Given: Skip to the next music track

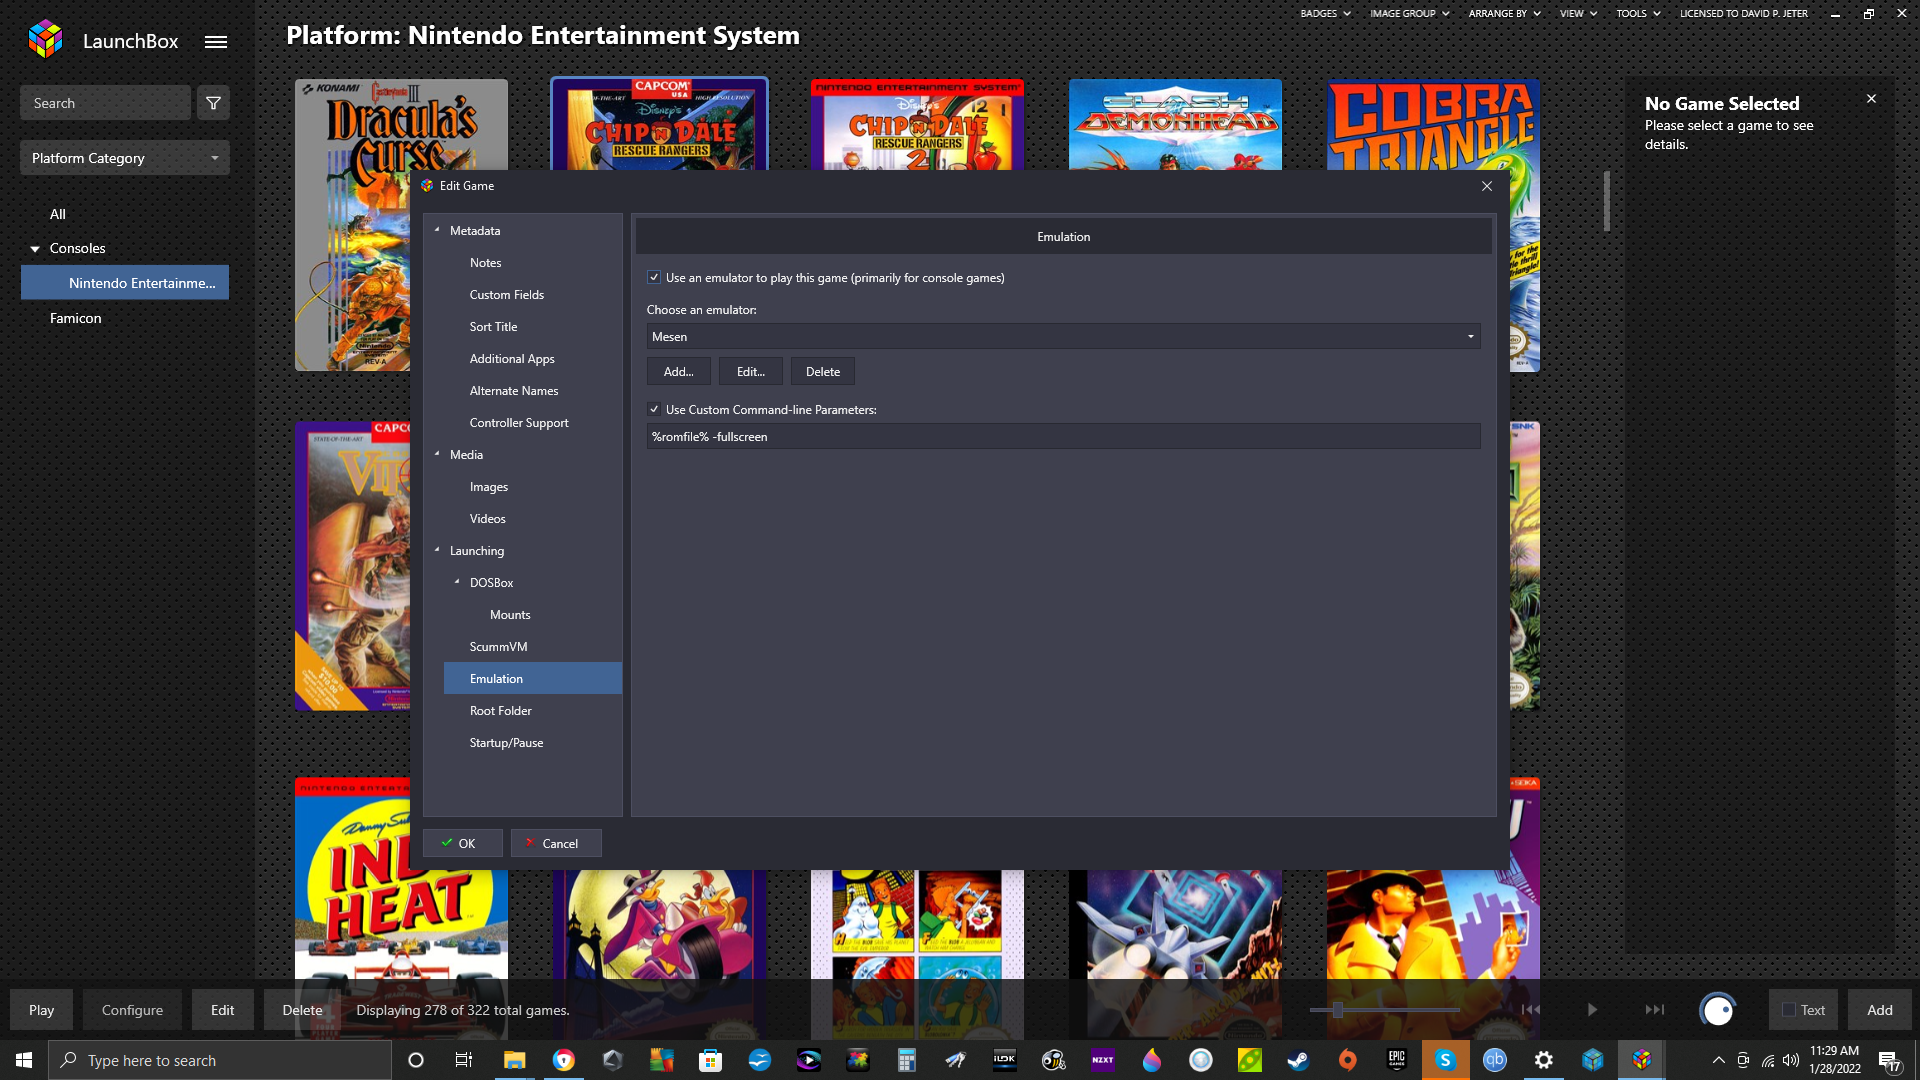Looking at the screenshot, I should coord(1655,1010).
